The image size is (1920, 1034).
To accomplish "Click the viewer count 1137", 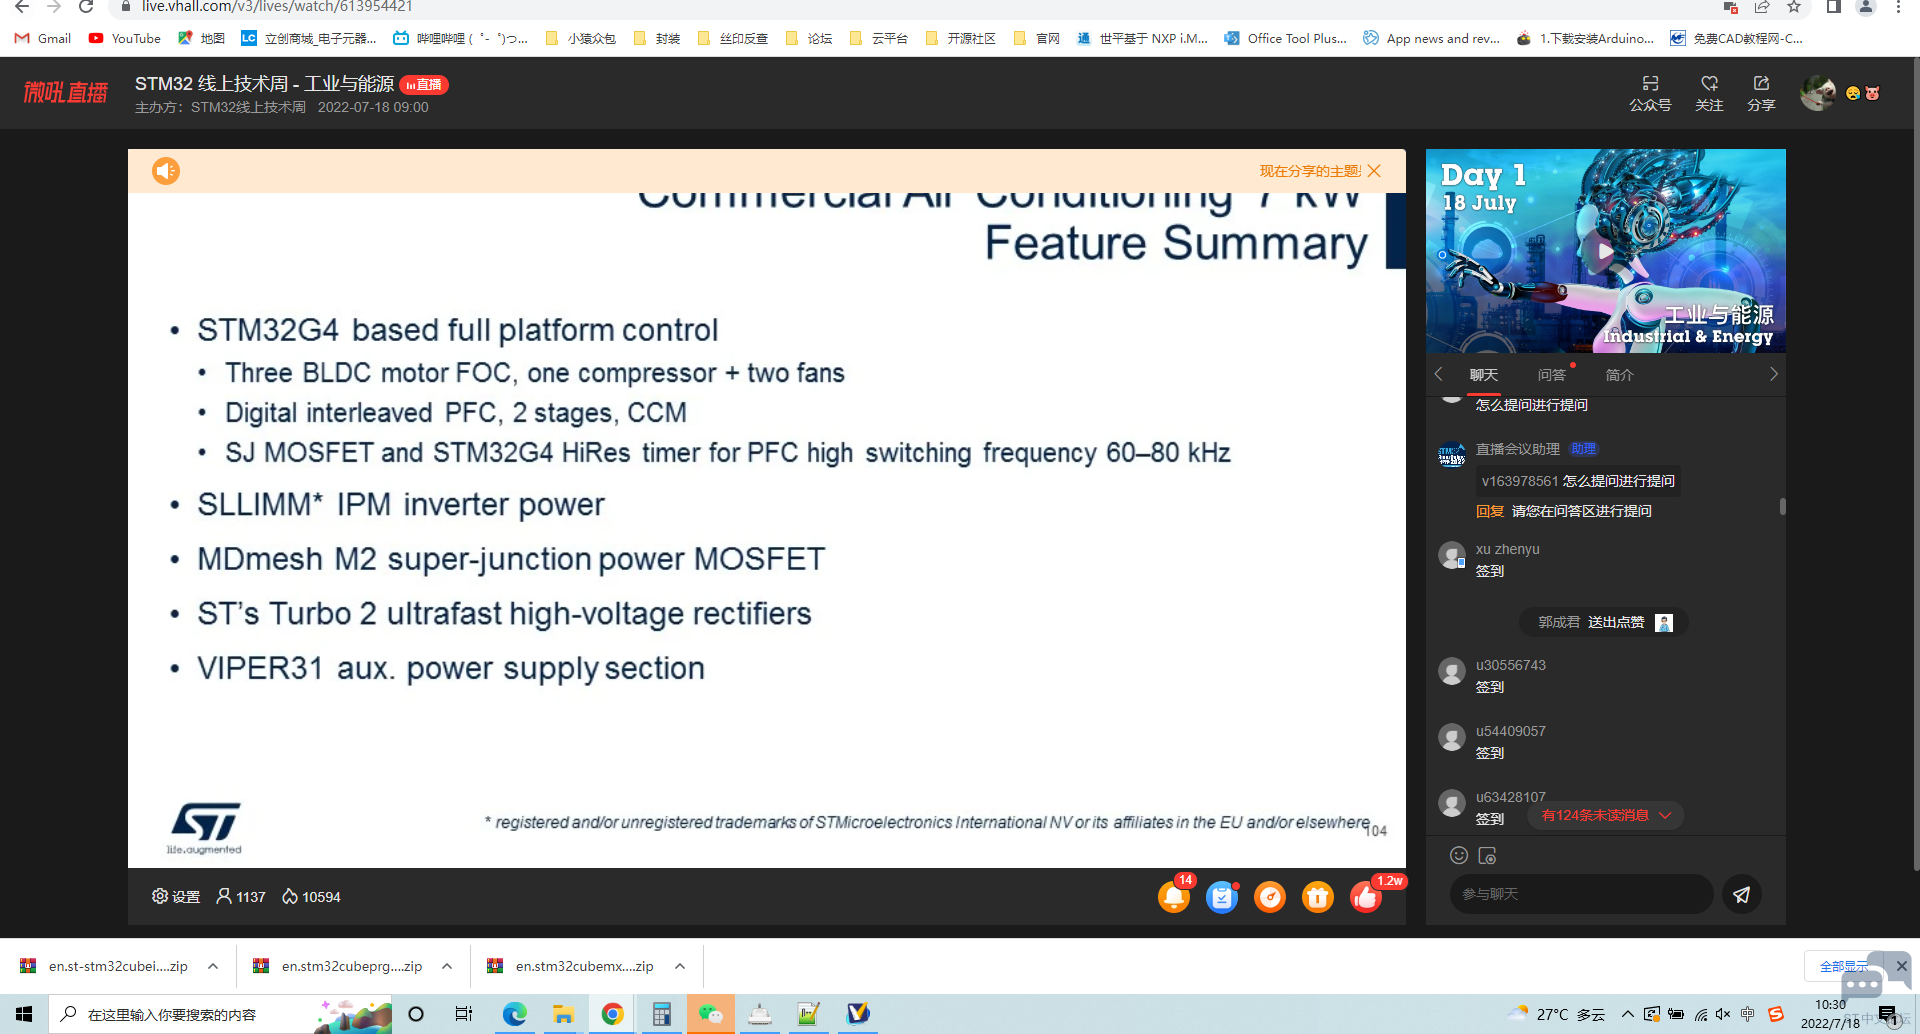I will coord(241,897).
